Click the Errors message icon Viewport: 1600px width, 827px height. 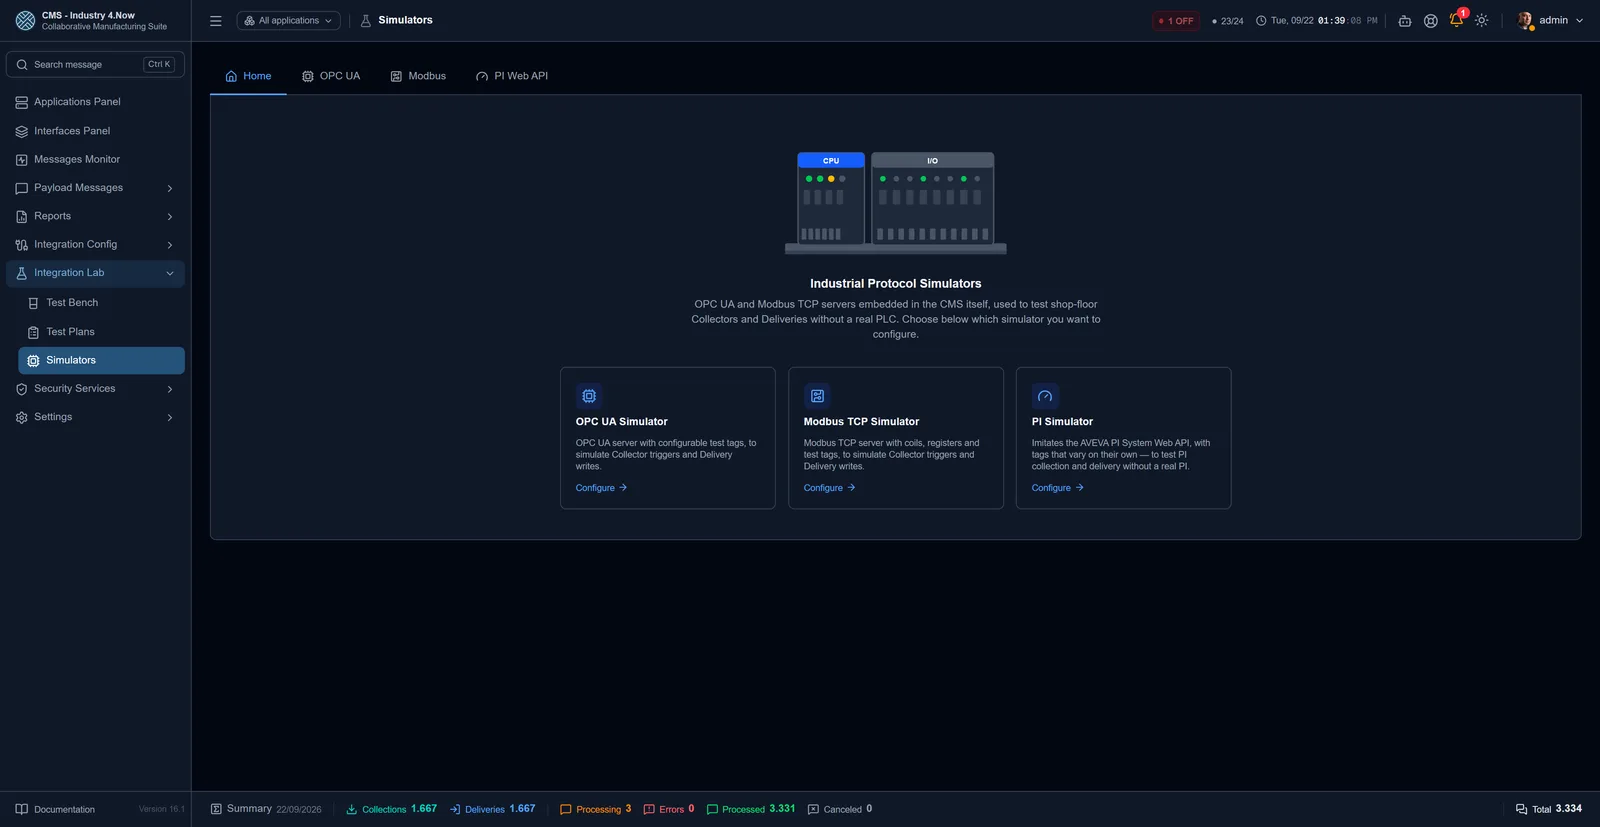[x=649, y=809]
